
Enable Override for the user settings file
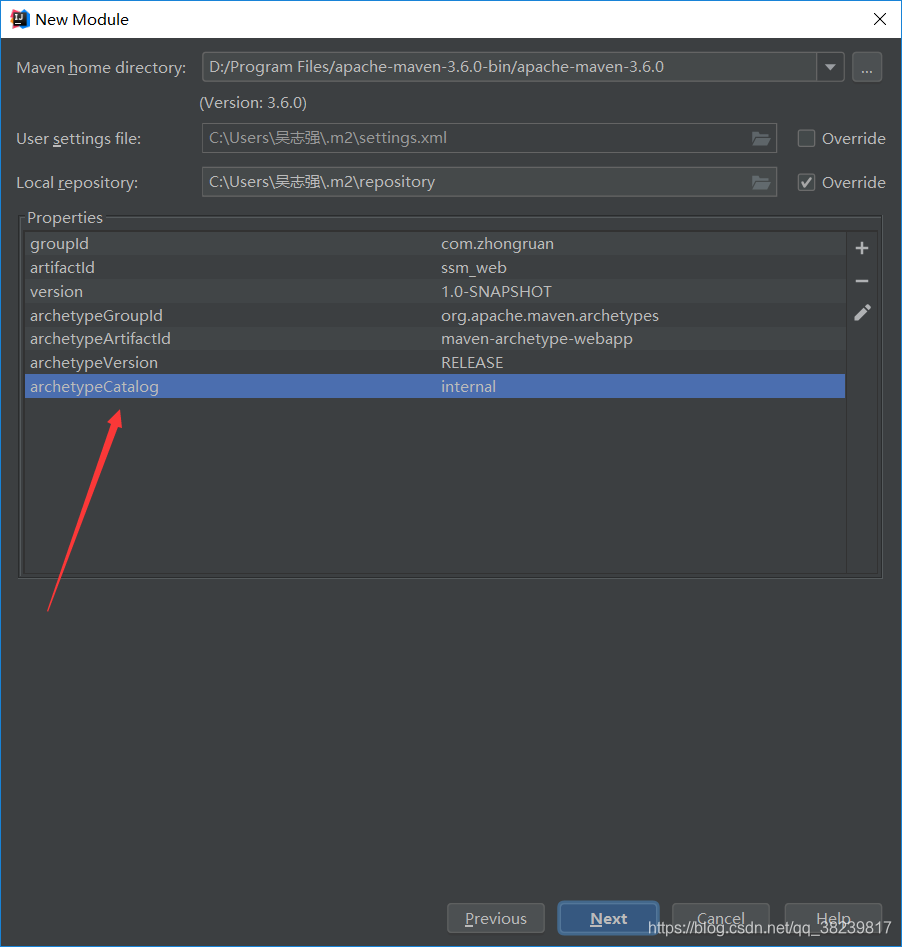806,138
